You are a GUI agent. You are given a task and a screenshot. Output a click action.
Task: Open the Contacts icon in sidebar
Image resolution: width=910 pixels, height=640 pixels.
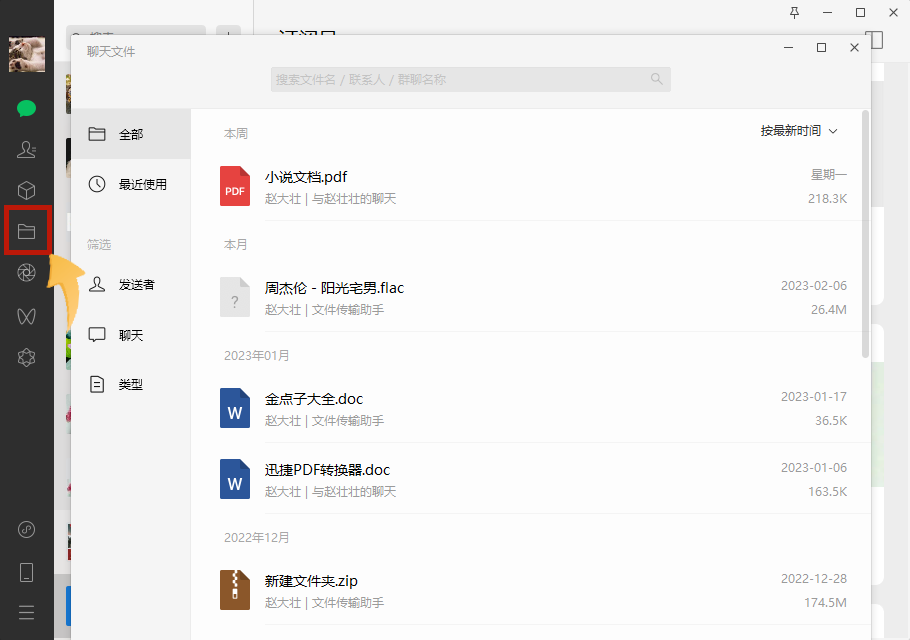pos(26,150)
